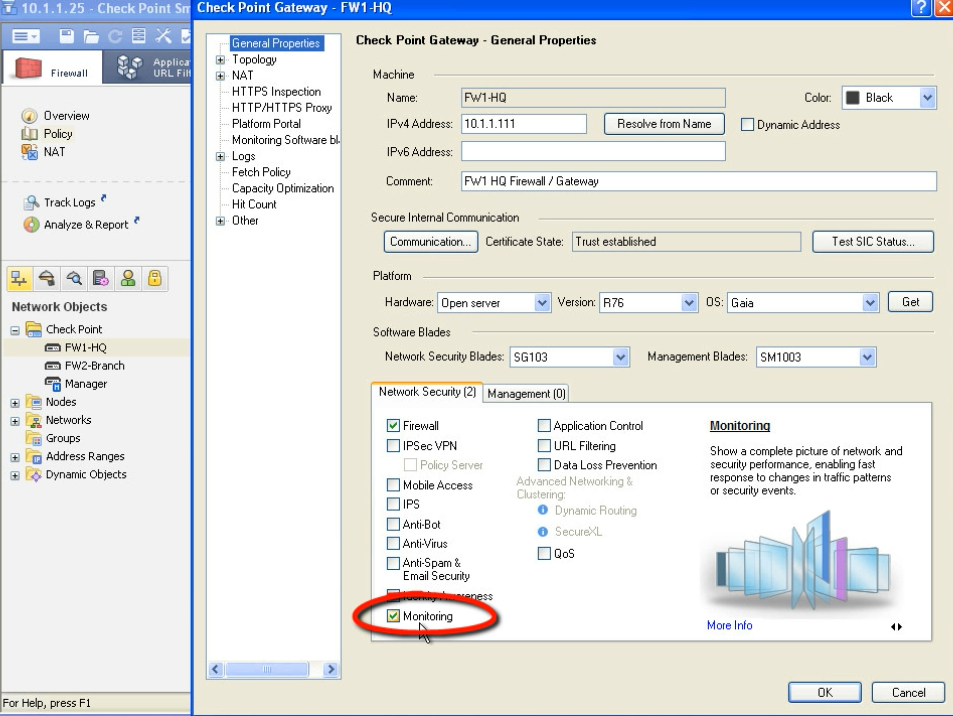Collapse the Check Point folder
The height and width of the screenshot is (716, 953).
pos(15,331)
